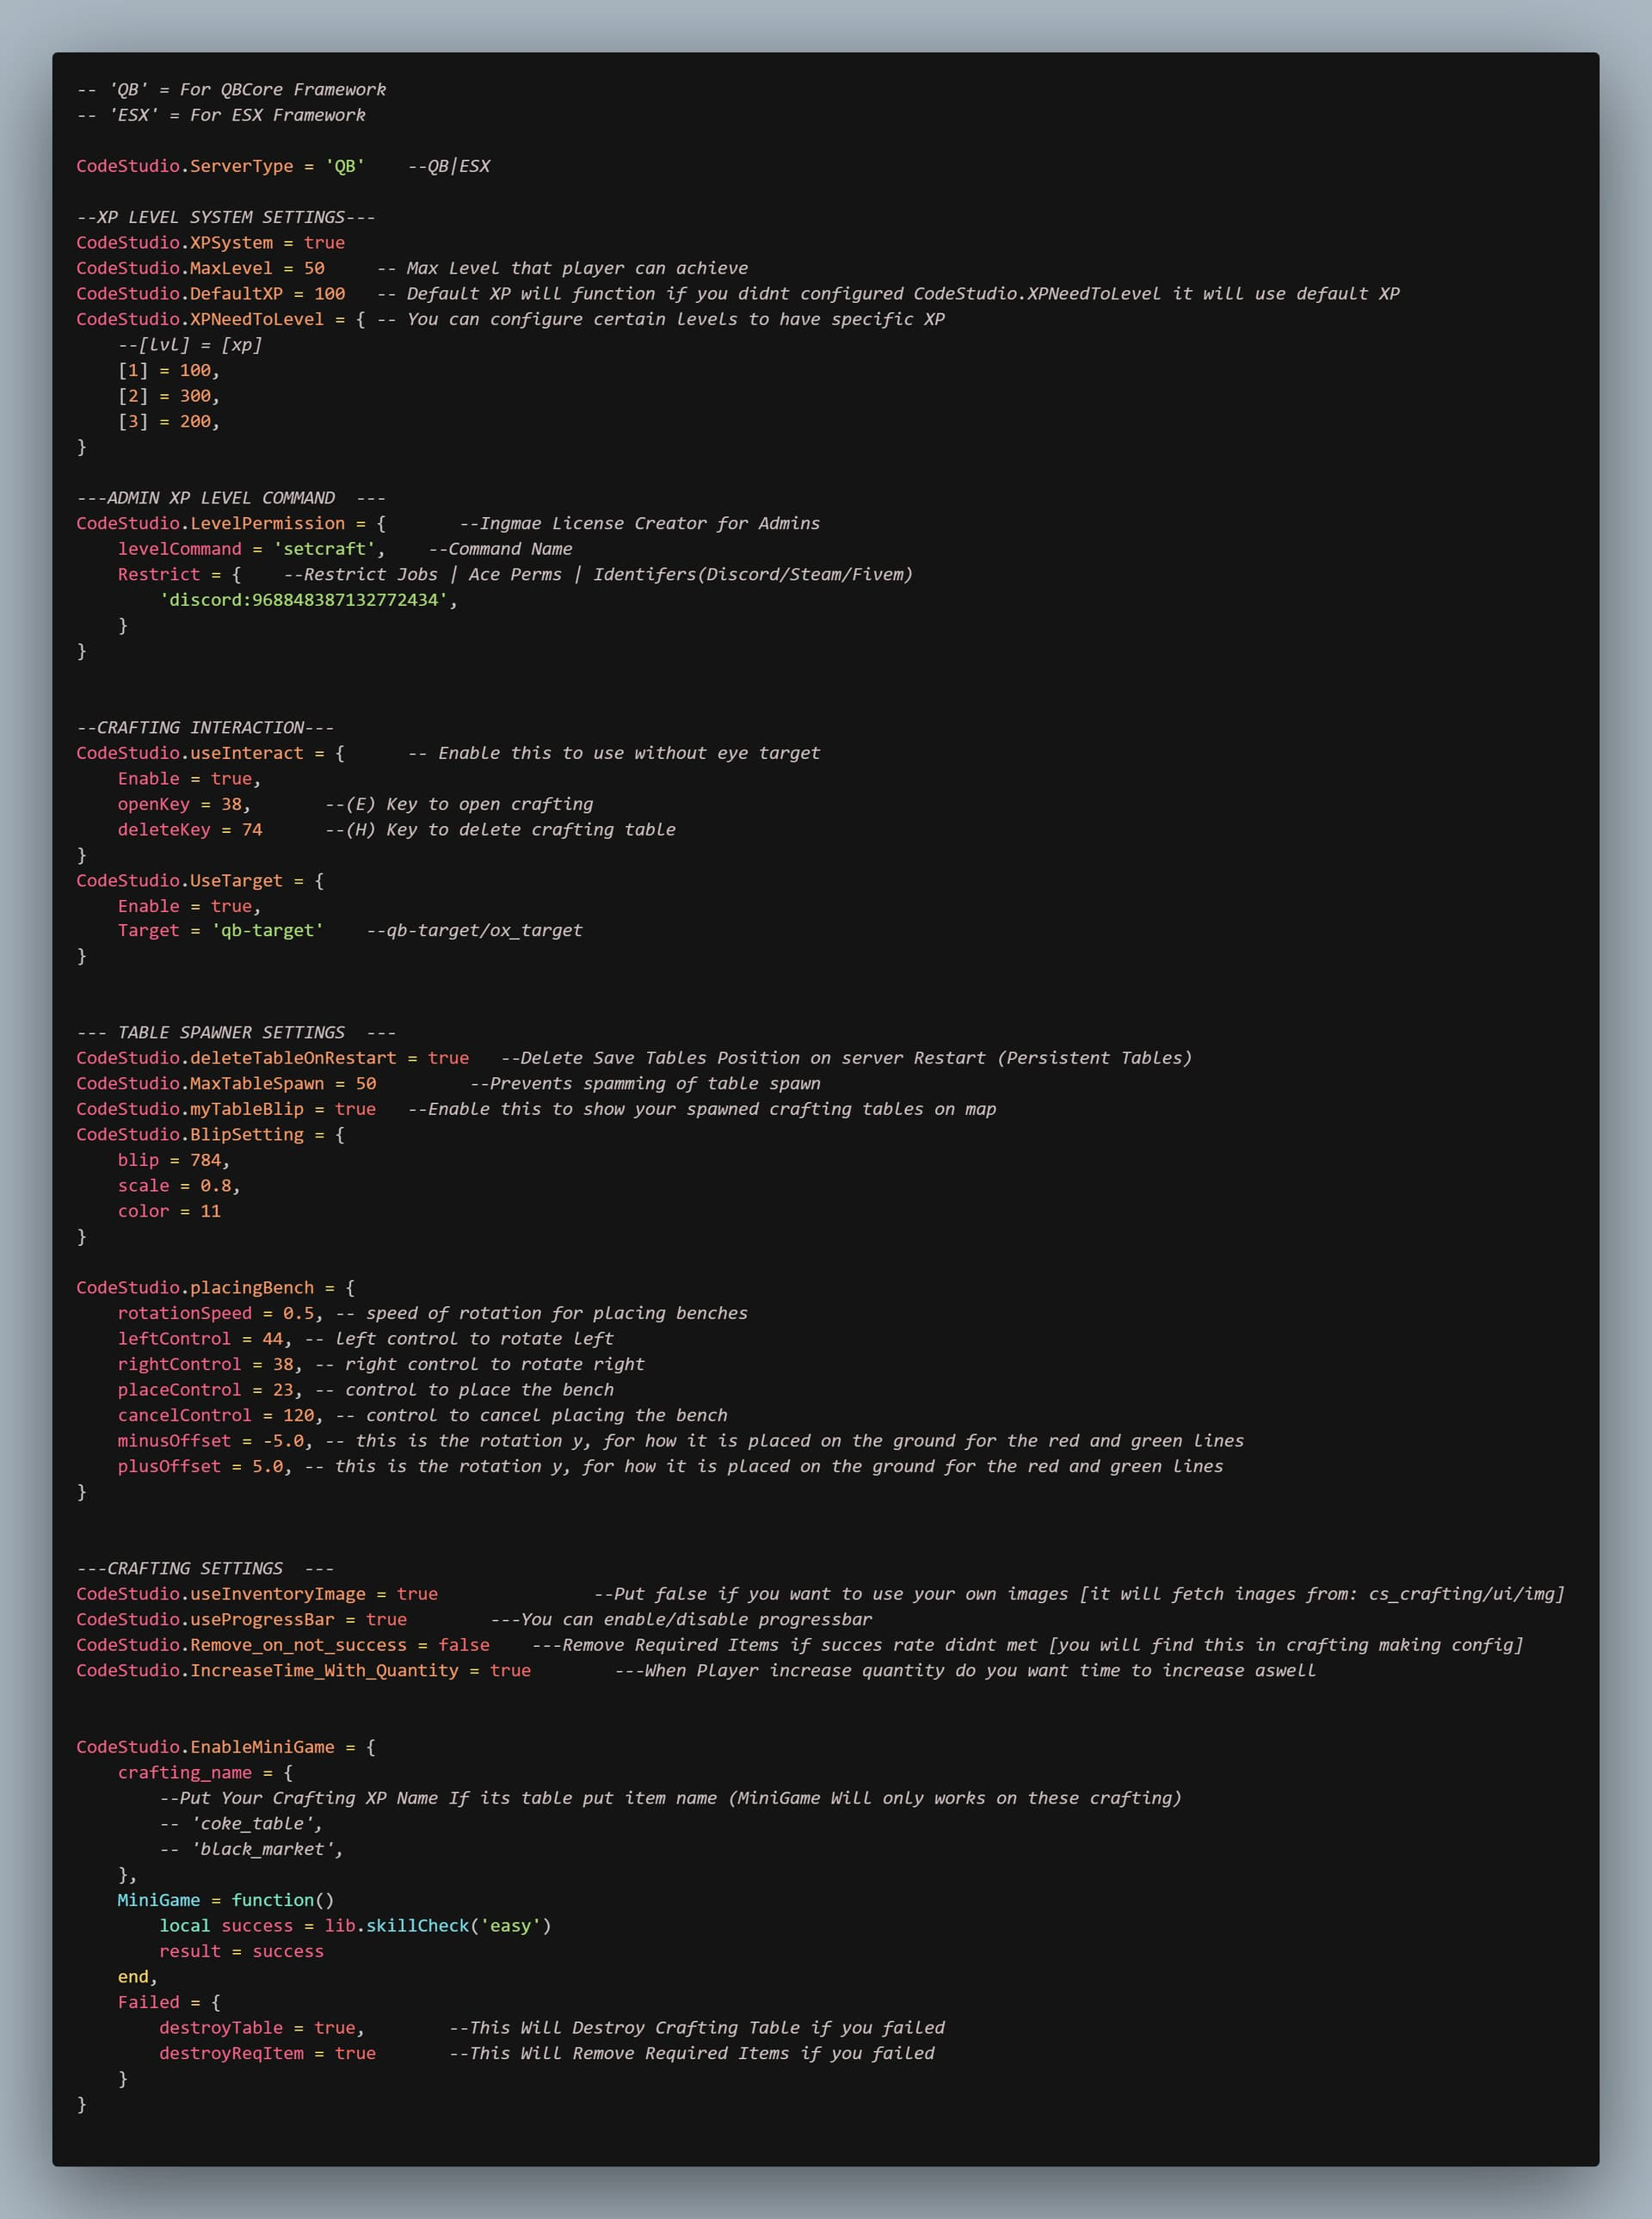Image resolution: width=1652 pixels, height=2219 pixels.
Task: Click the deleteTableOnRestart true value
Action: 448,1058
